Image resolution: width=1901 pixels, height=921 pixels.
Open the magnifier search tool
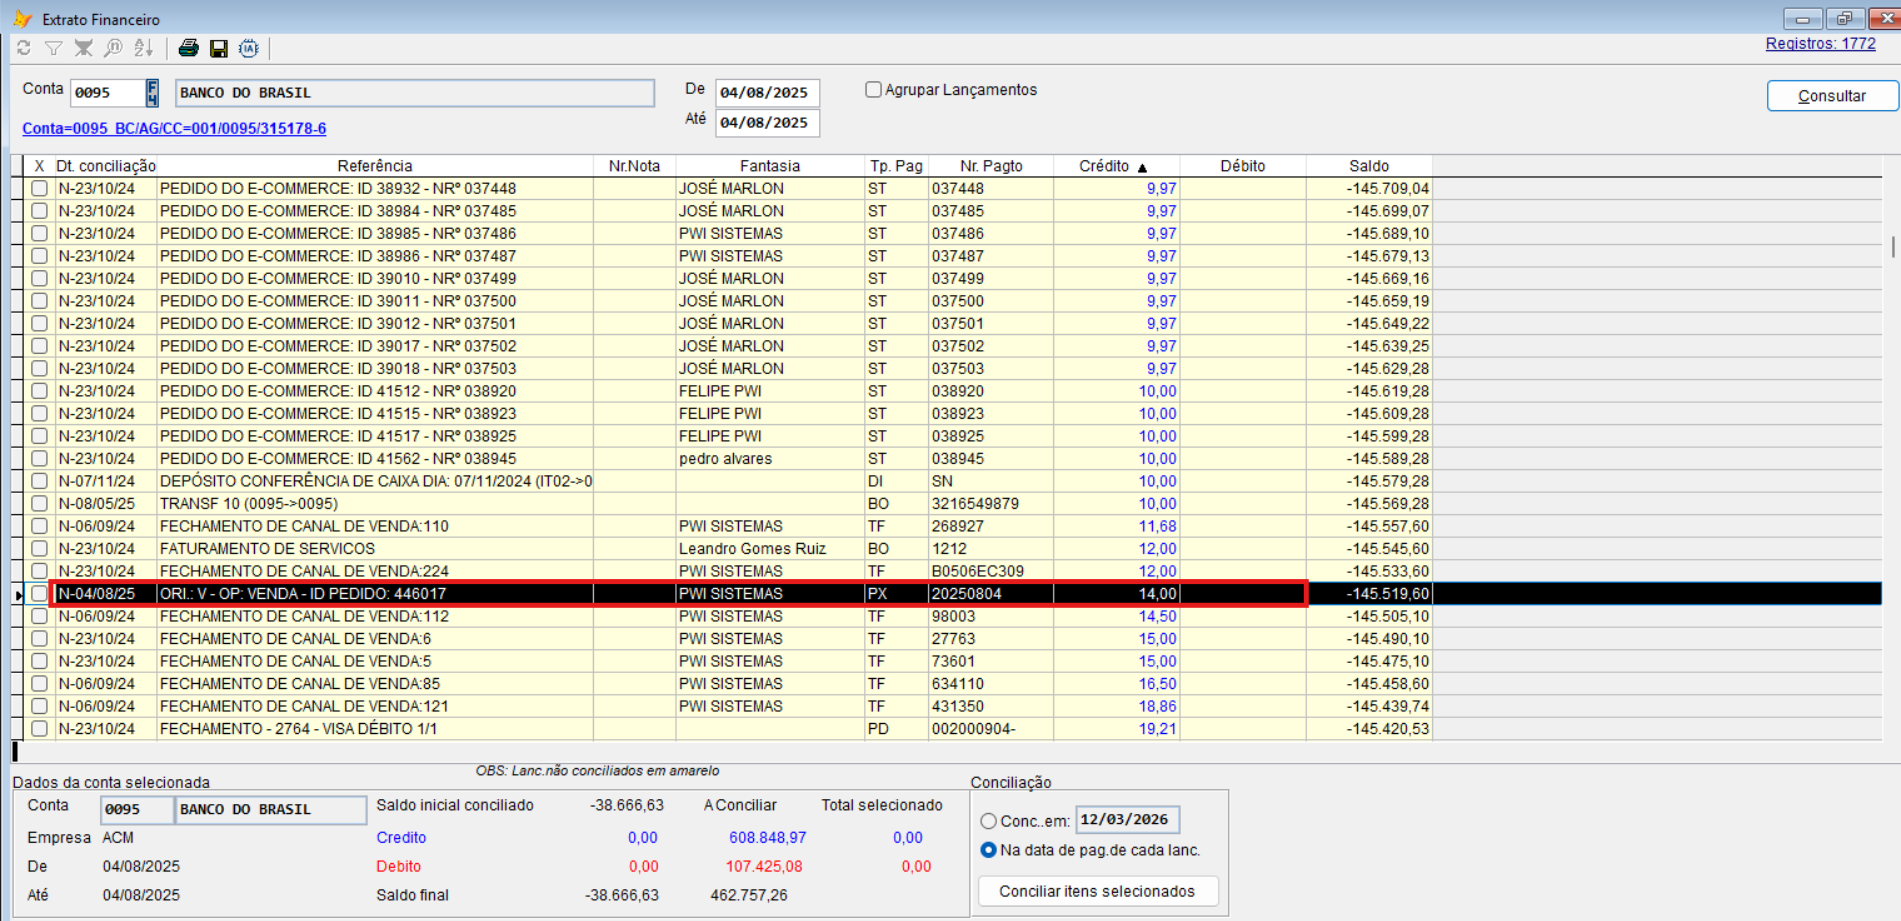click(114, 48)
